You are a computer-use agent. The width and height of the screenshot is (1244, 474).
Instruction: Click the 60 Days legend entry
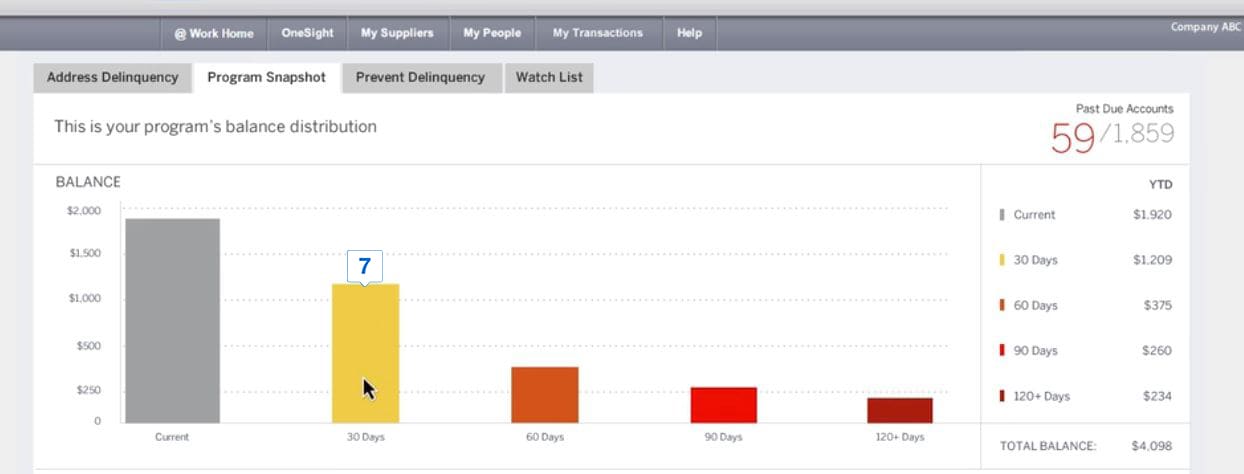click(x=1035, y=305)
